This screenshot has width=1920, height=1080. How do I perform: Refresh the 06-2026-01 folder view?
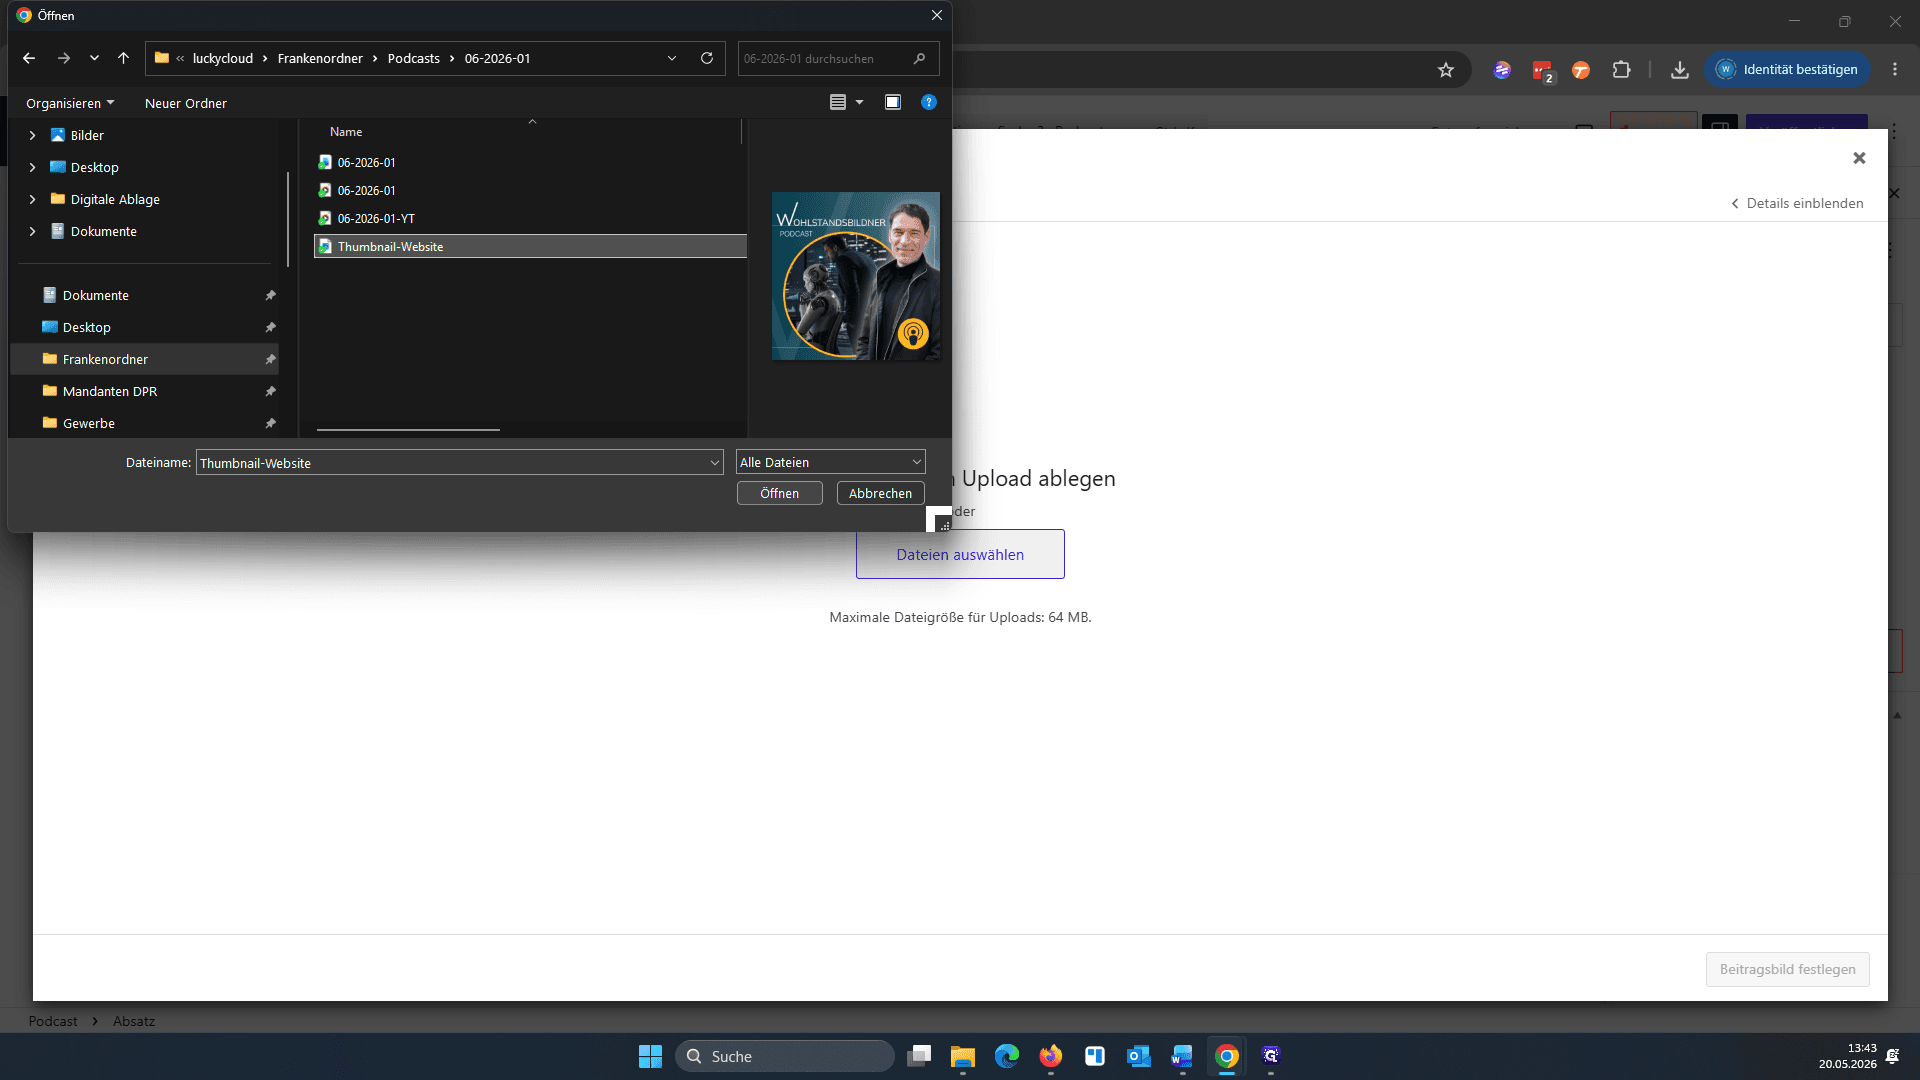[x=707, y=58]
